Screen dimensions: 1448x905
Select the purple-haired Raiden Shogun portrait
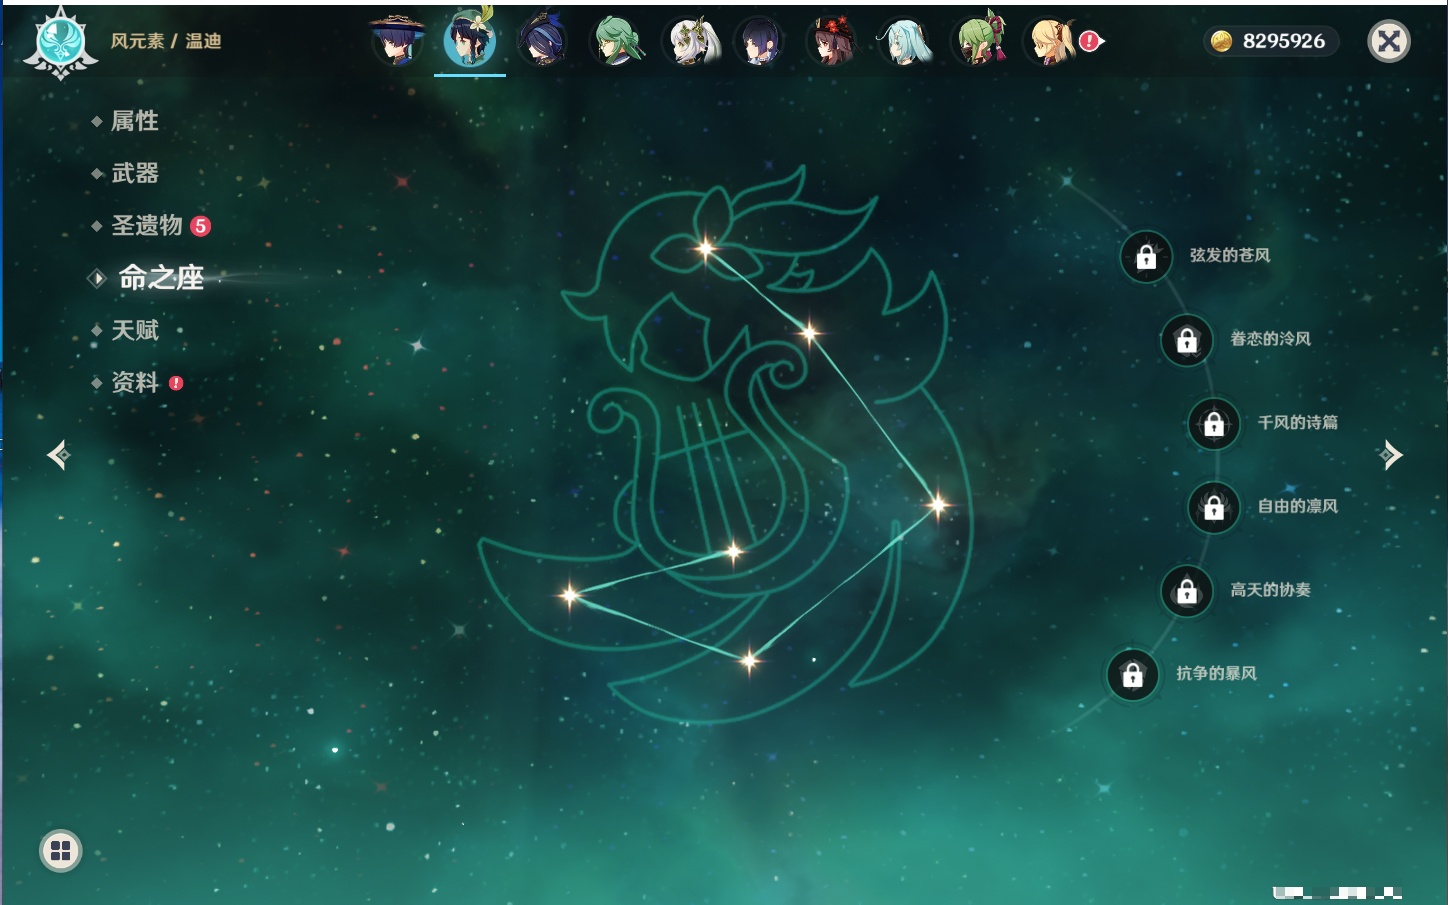(760, 41)
